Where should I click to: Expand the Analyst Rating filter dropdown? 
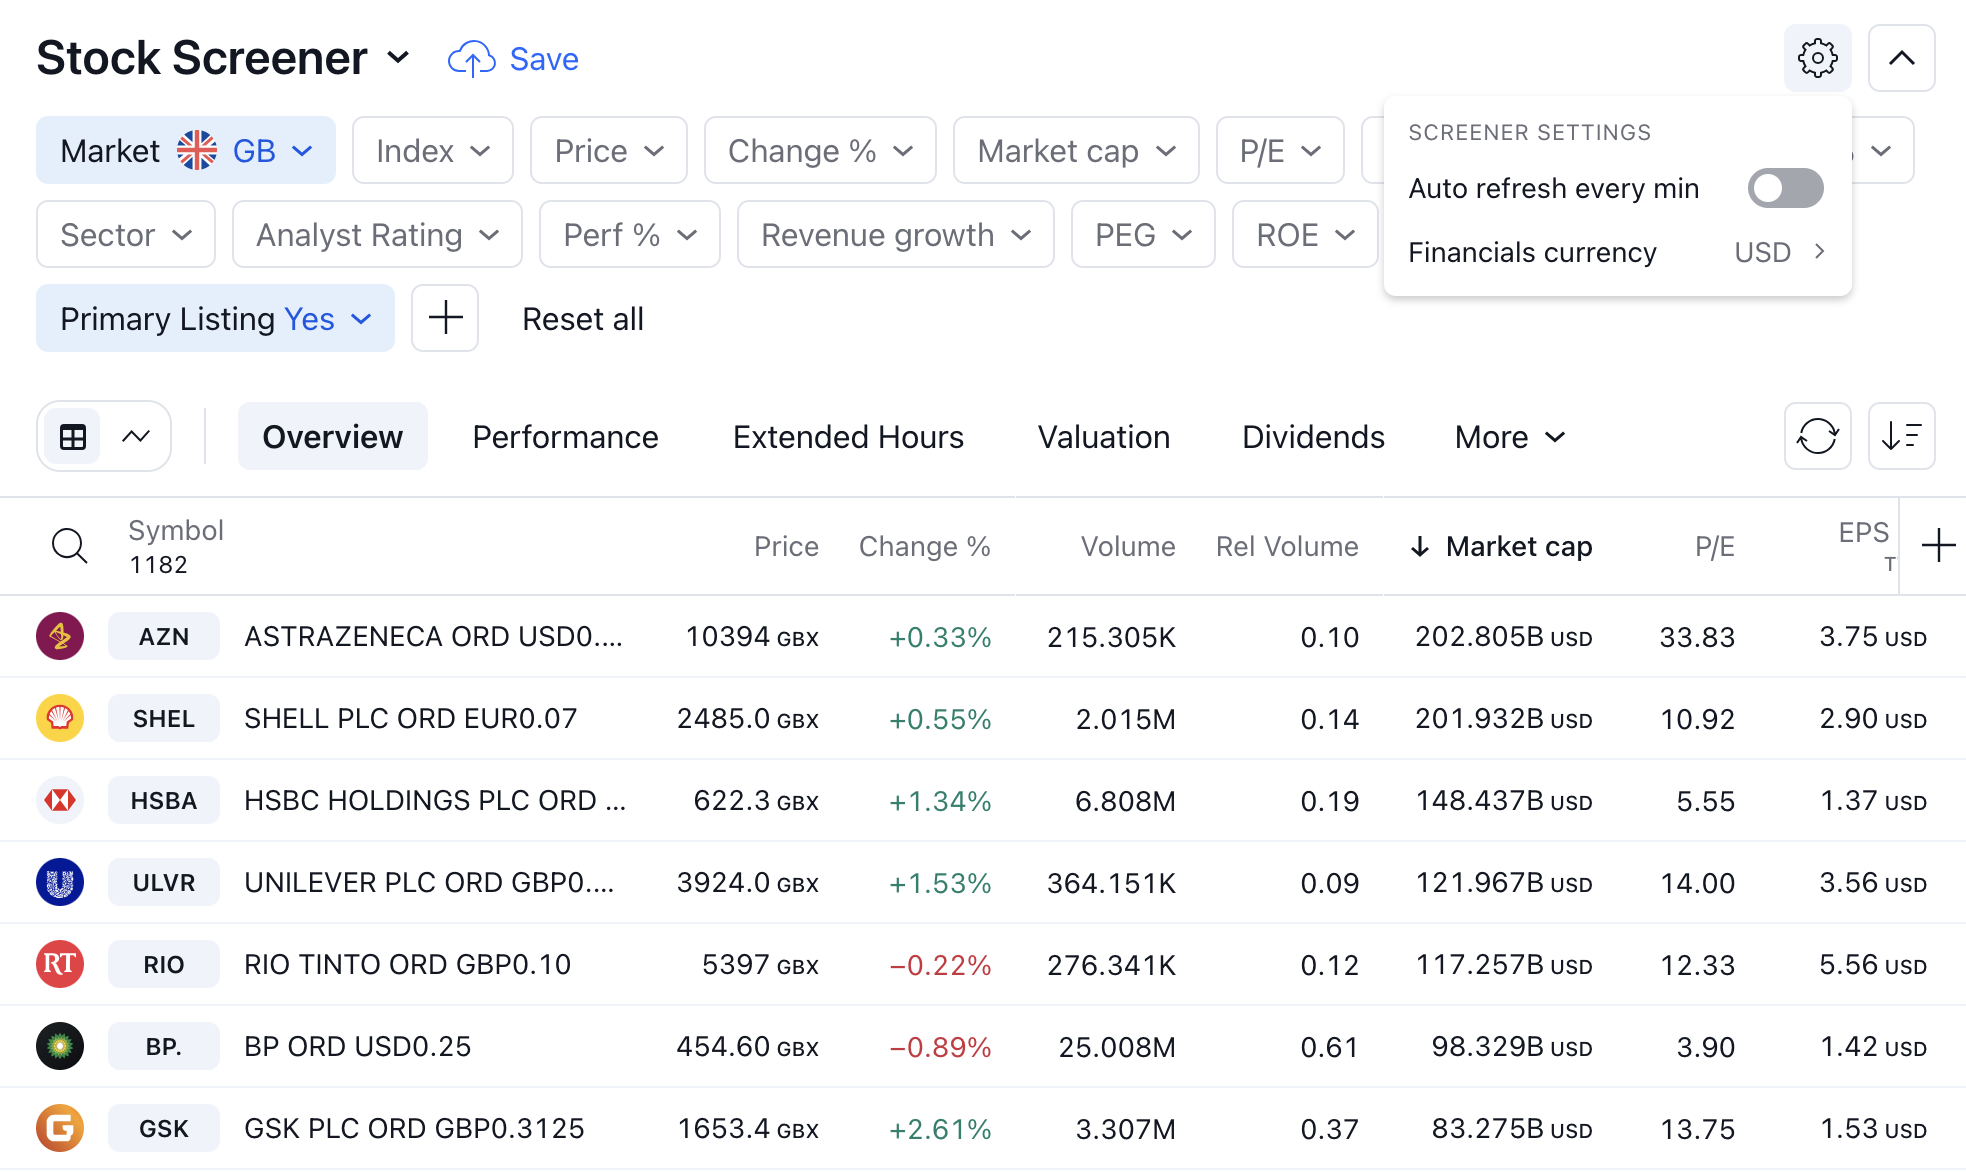[377, 235]
